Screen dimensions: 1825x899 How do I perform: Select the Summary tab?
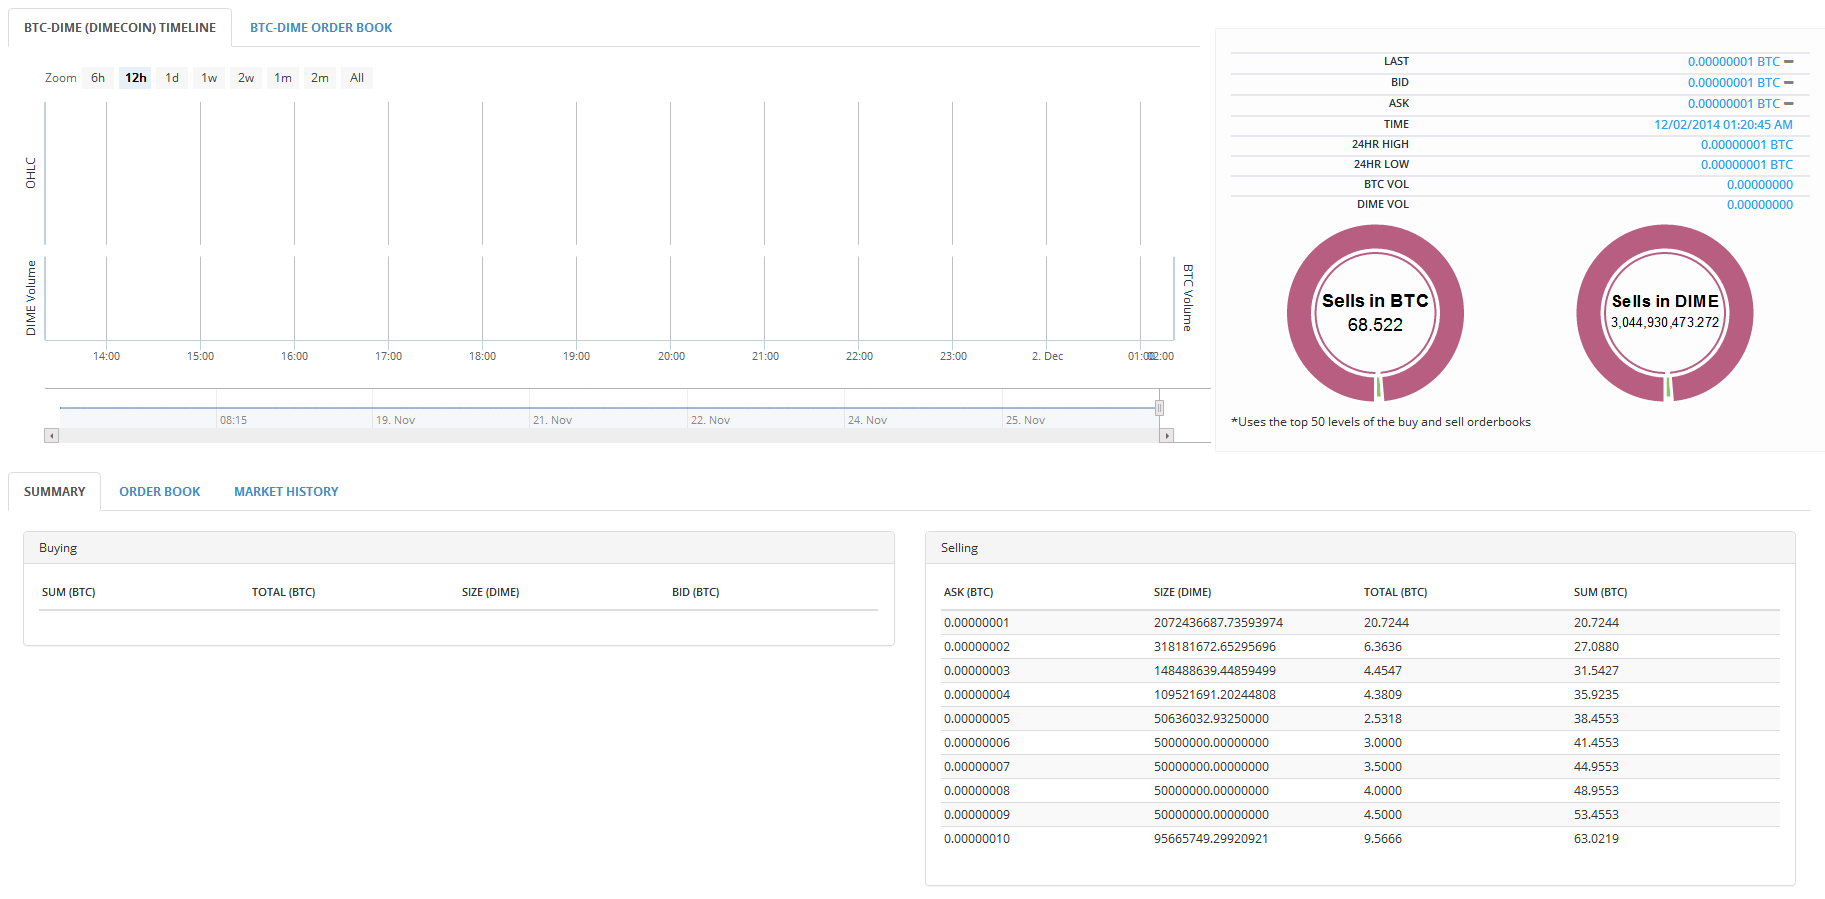pyautogui.click(x=55, y=492)
